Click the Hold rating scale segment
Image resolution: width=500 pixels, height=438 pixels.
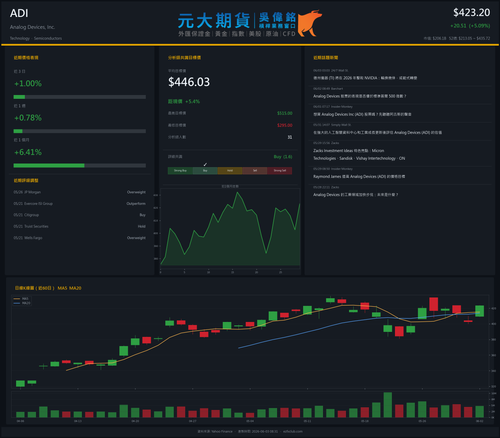(230, 171)
